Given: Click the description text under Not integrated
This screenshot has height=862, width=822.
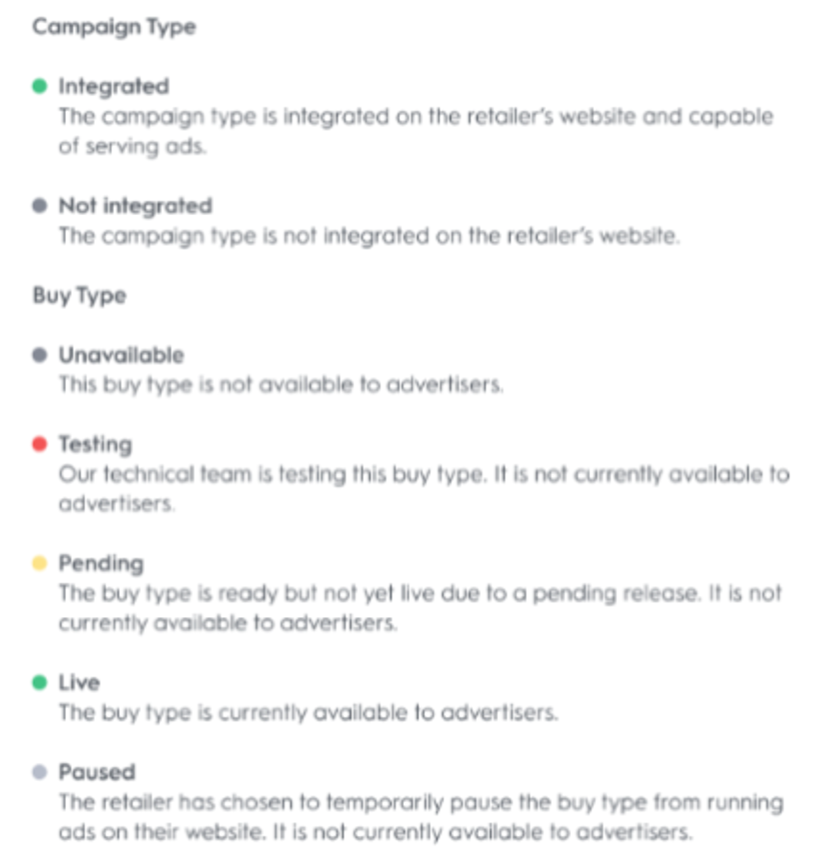Looking at the screenshot, I should (368, 237).
